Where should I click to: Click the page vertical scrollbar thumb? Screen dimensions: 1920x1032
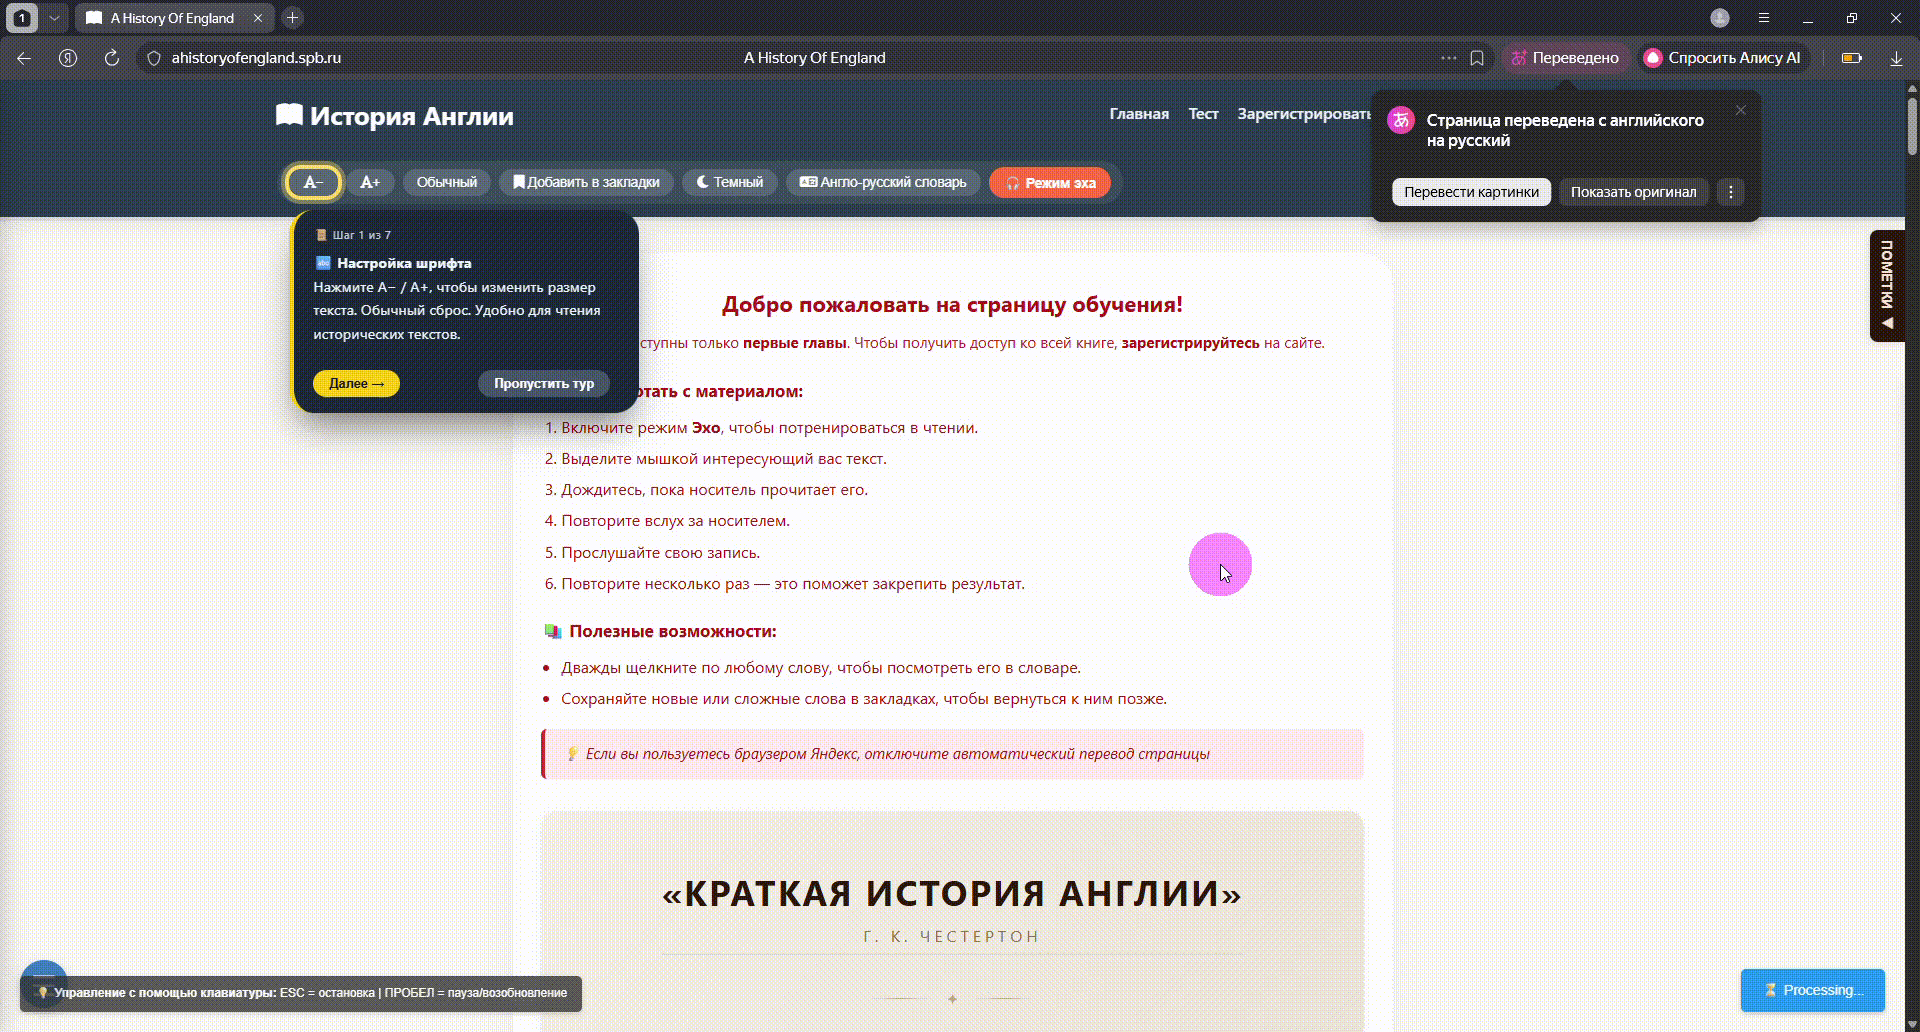tap(1912, 126)
